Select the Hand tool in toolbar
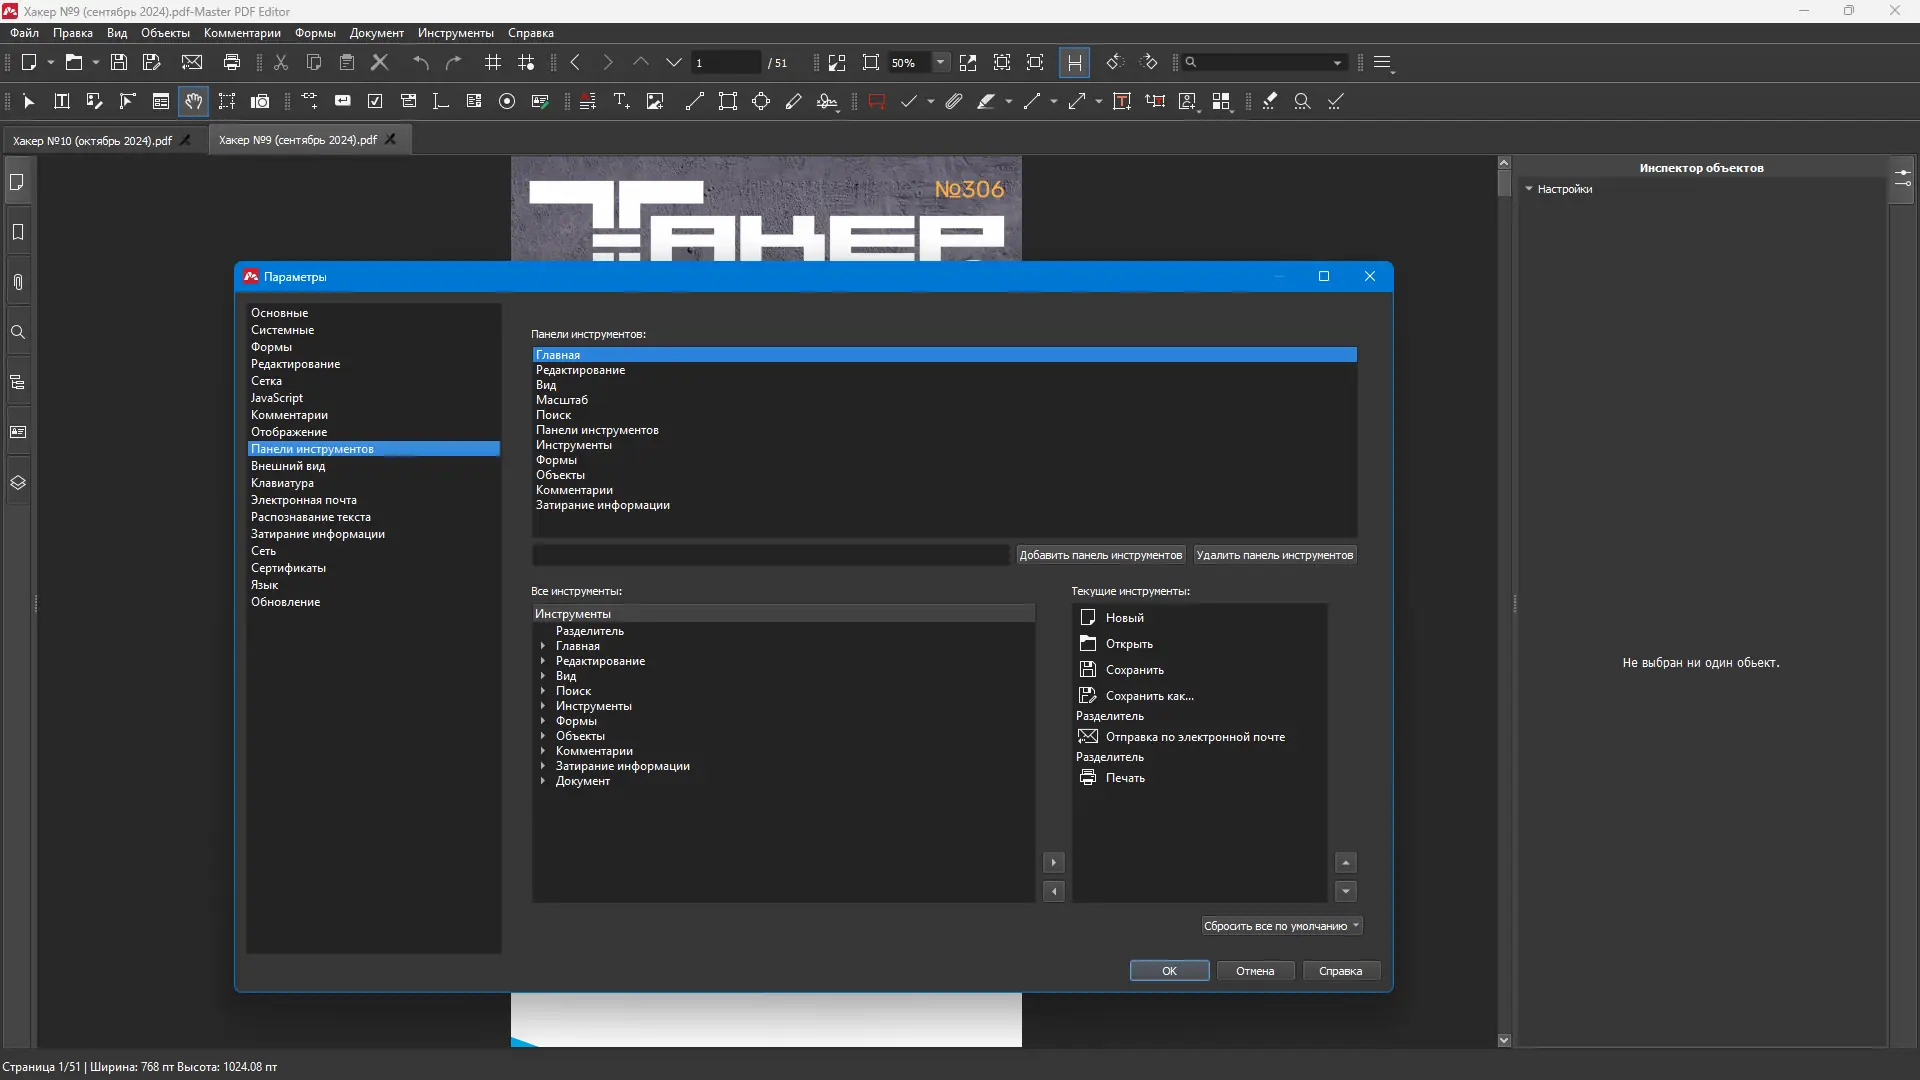 click(193, 101)
